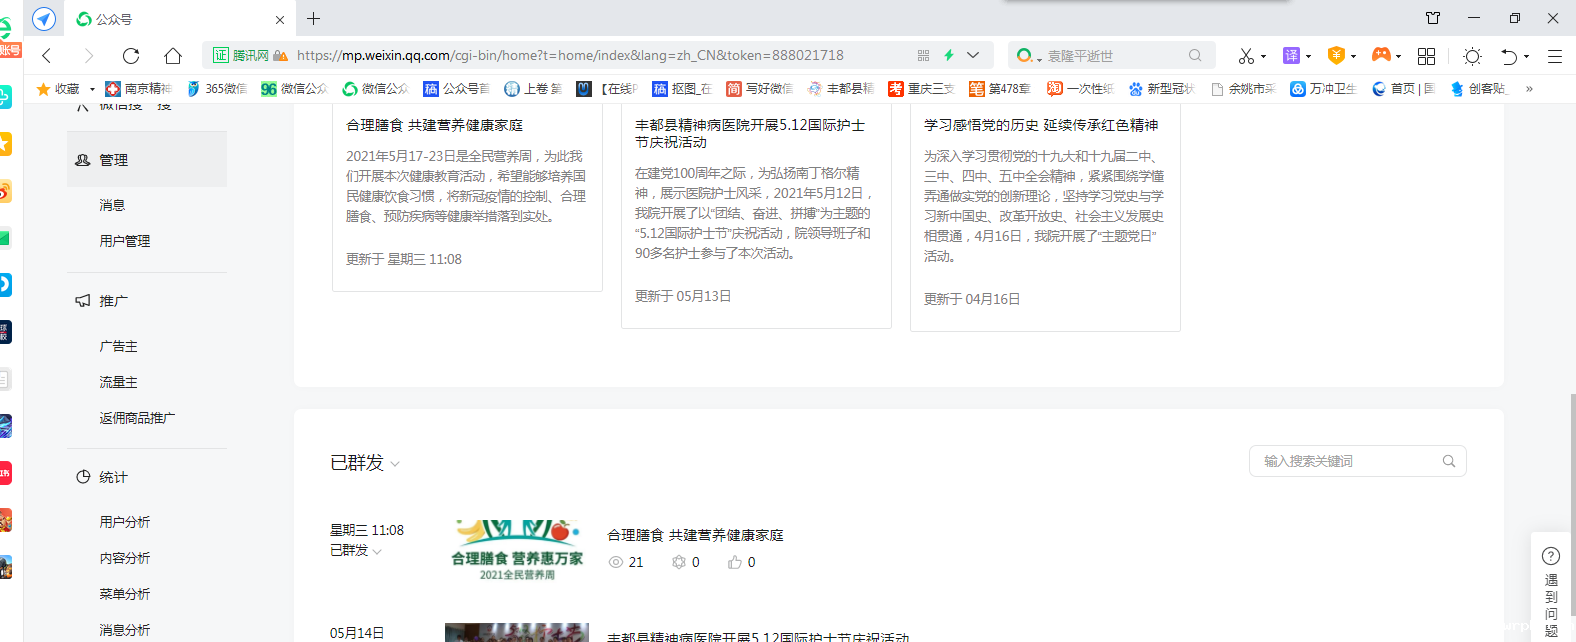Image resolution: width=1576 pixels, height=642 pixels.
Task: Open the QR code icon in address bar
Action: tap(923, 56)
